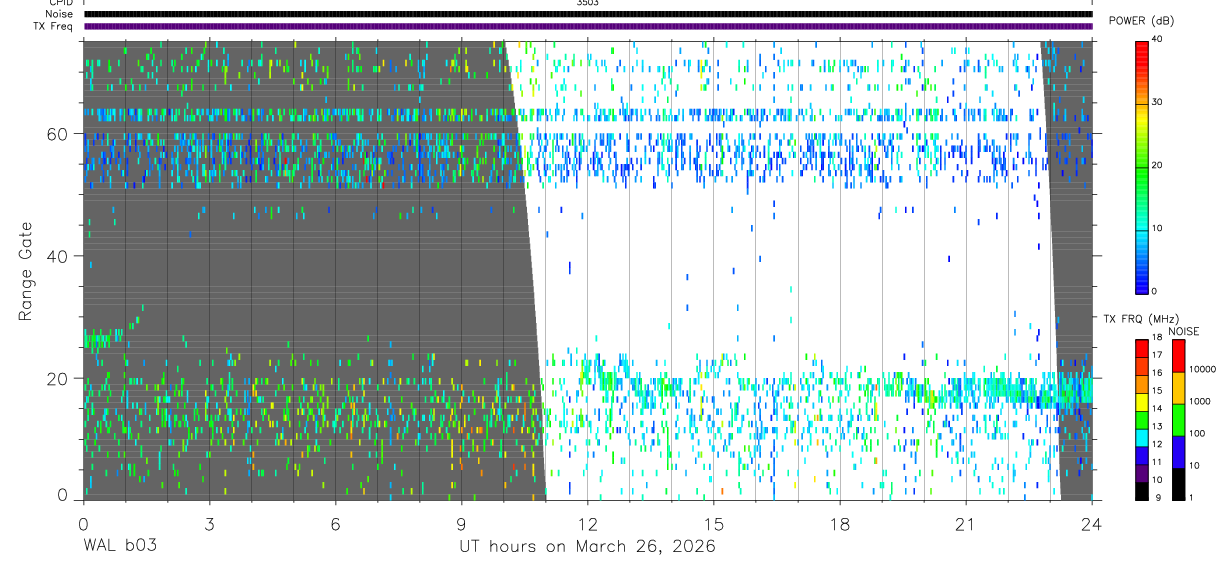1228x567 pixels.
Task: Click the "3" hour tick on the UT axis
Action: pos(209,524)
